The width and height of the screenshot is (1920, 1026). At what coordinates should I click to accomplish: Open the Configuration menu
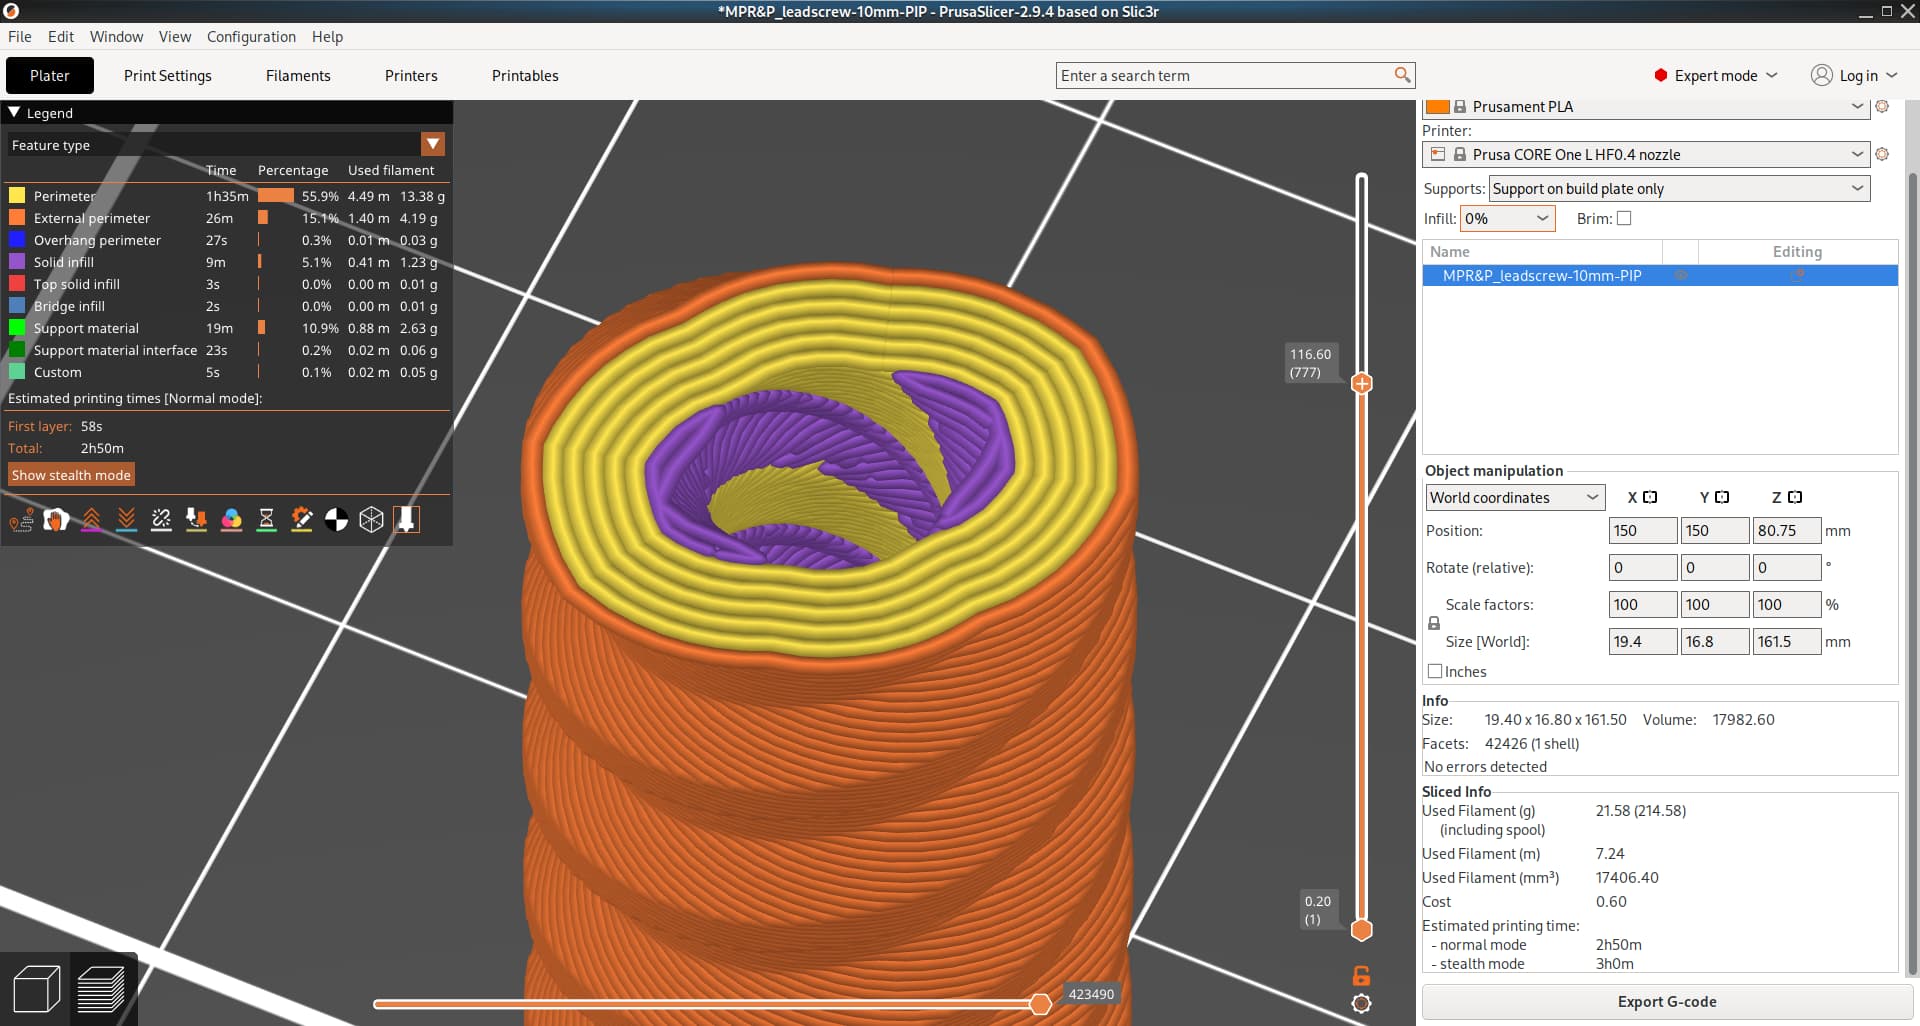251,37
